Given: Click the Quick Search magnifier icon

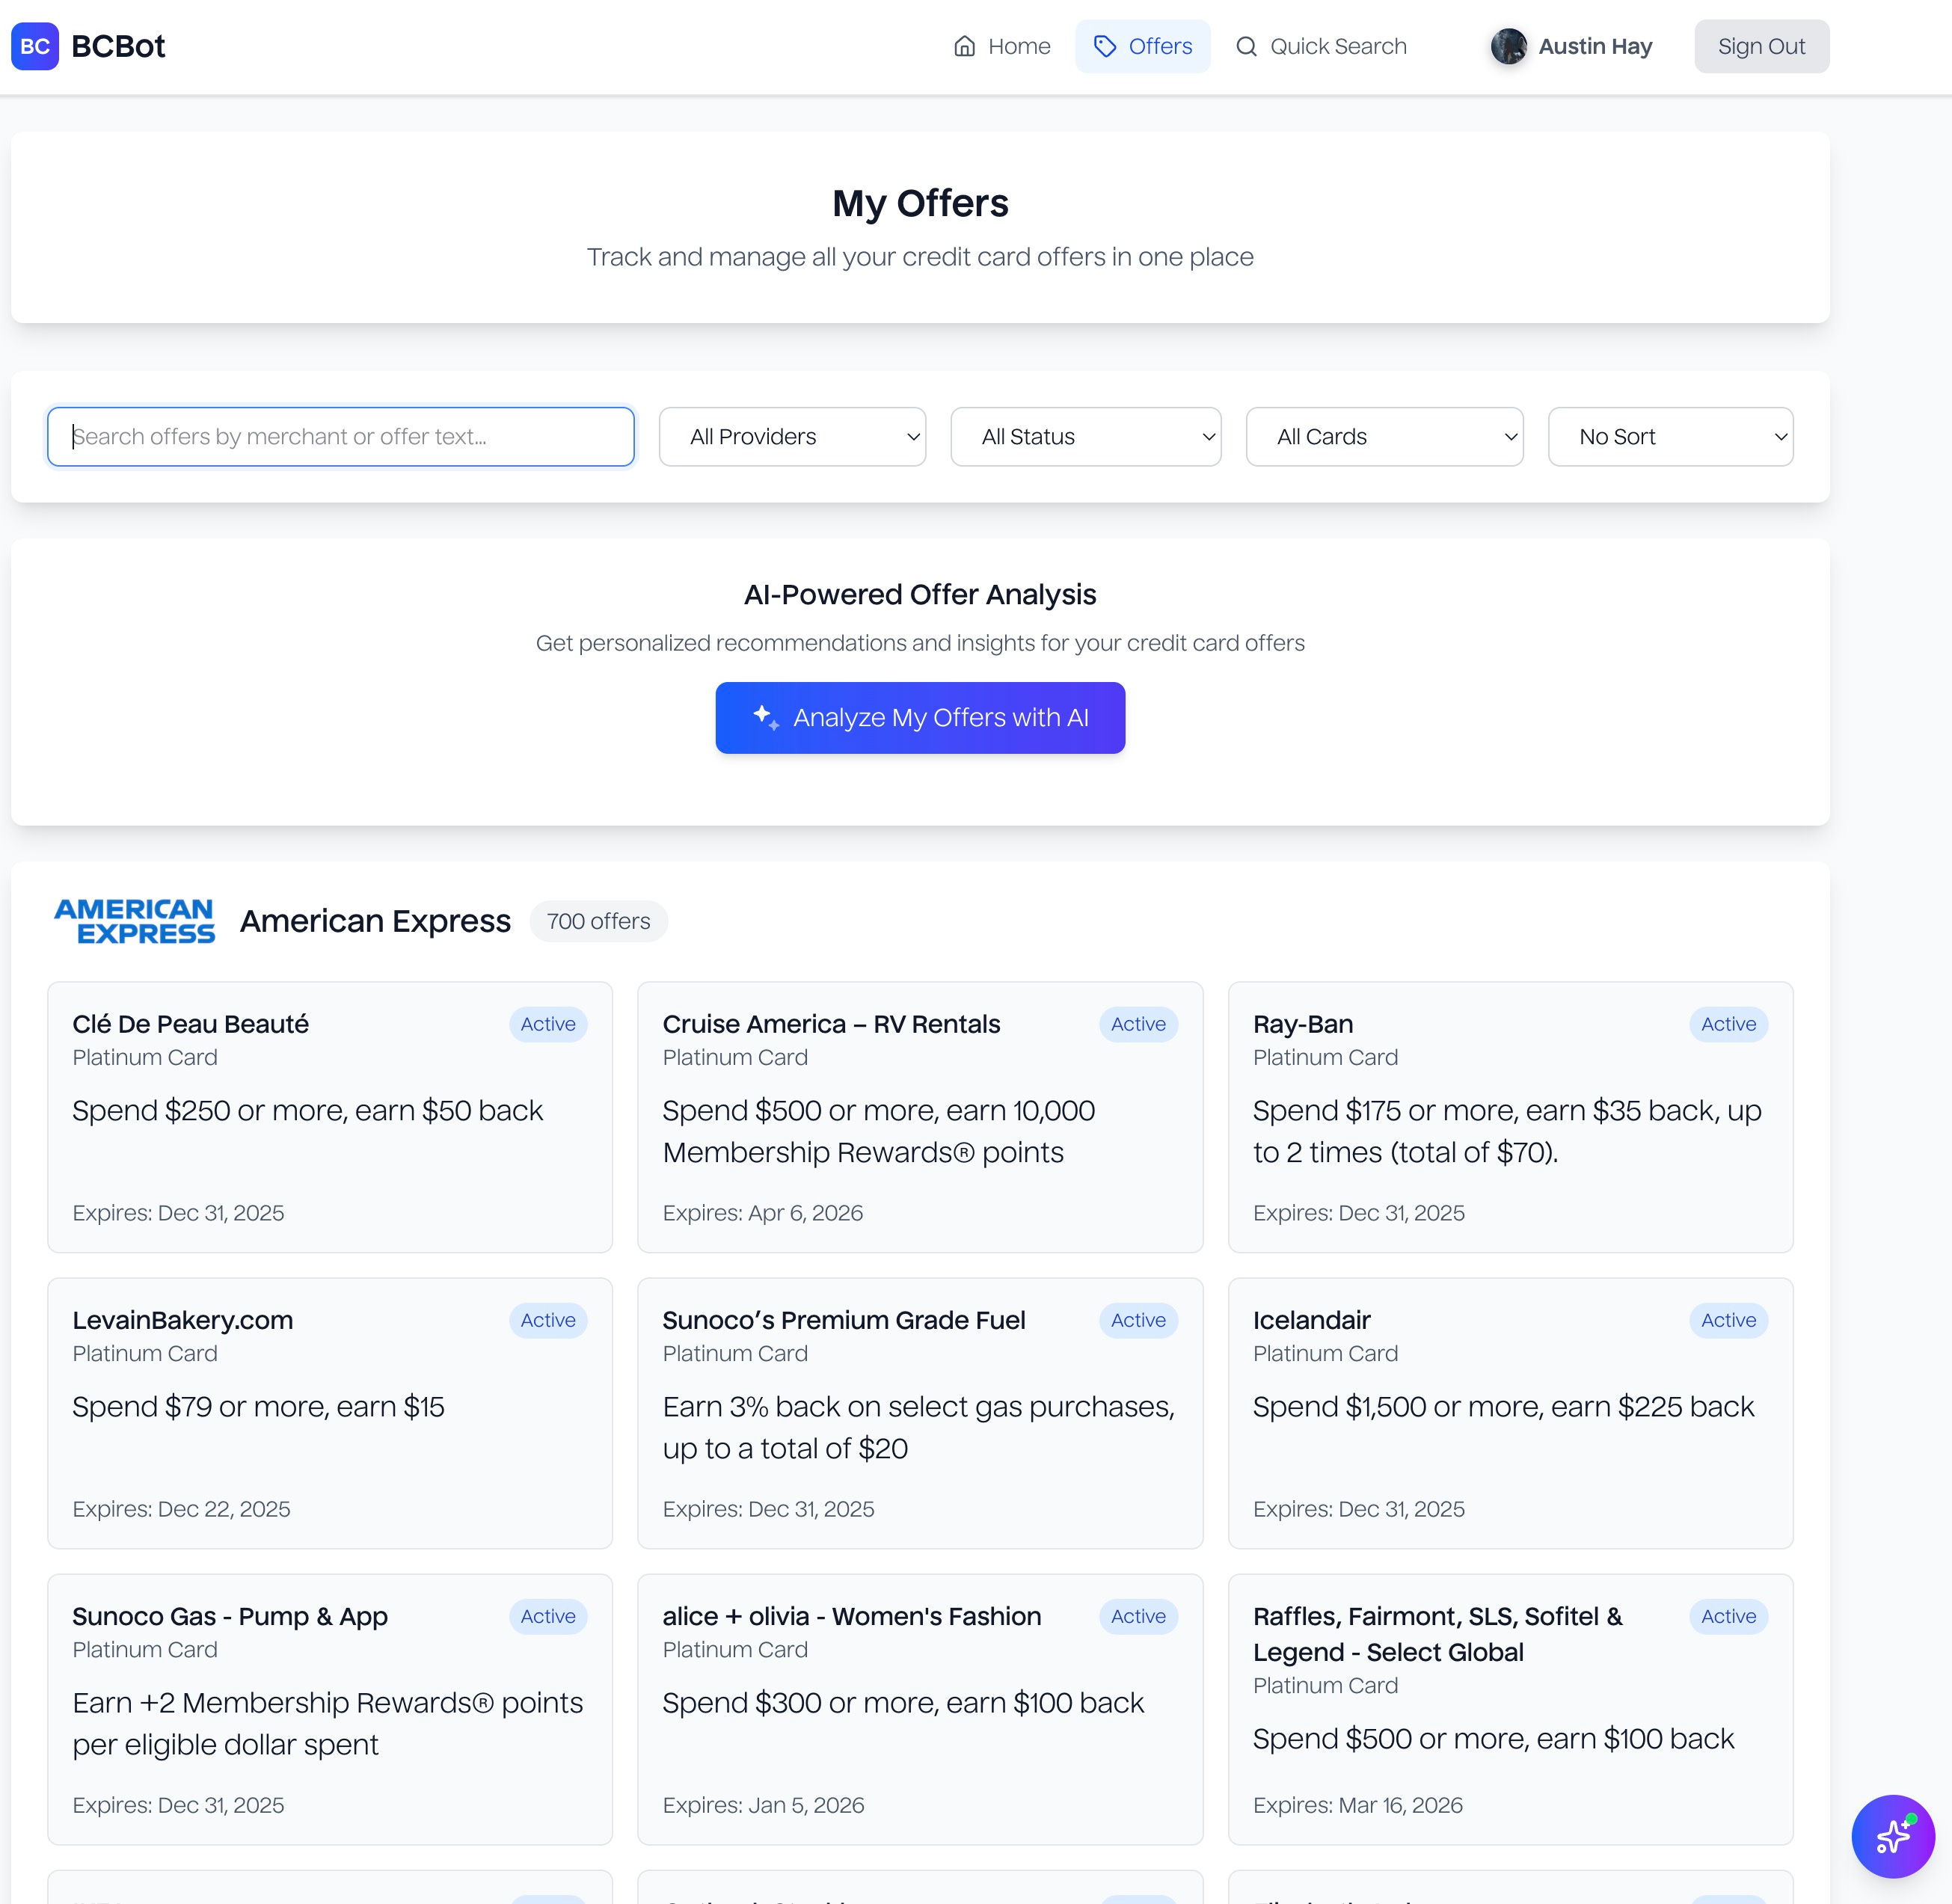Looking at the screenshot, I should click(x=1246, y=46).
